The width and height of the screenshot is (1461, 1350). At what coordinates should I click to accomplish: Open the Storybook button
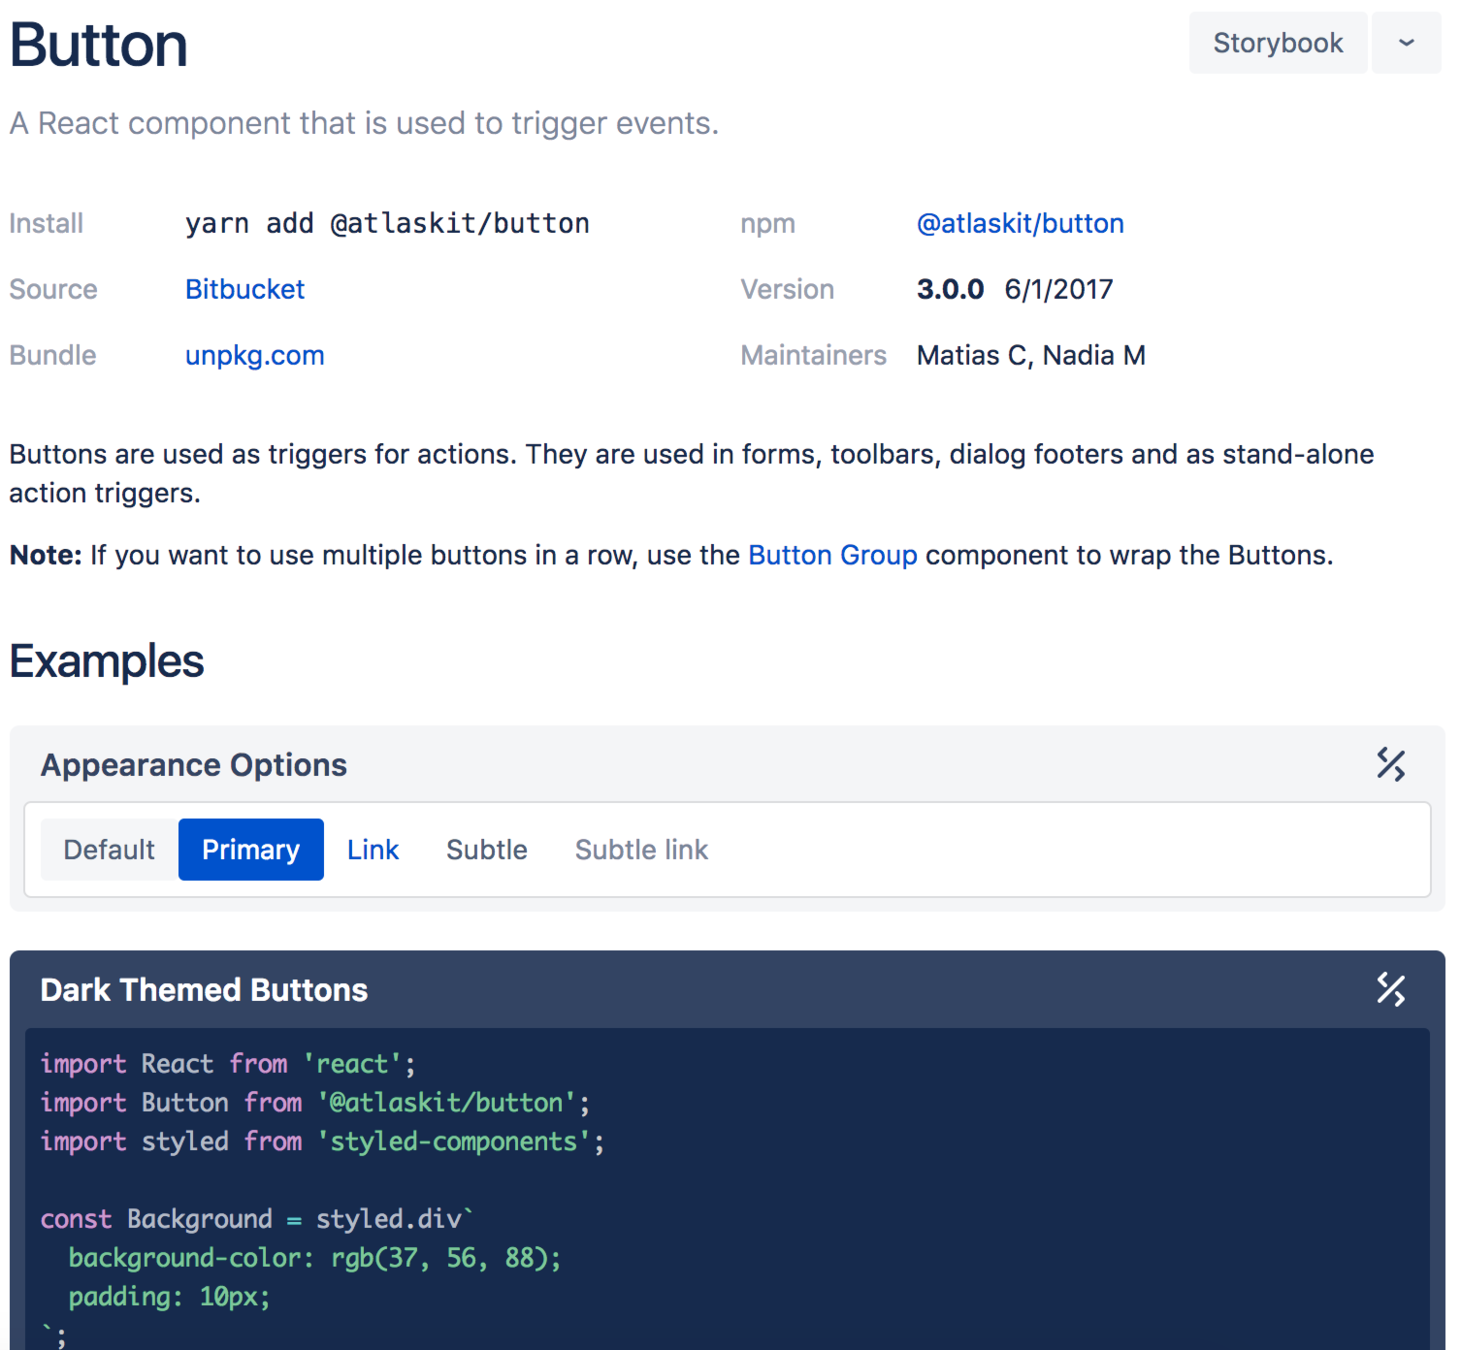(1277, 43)
